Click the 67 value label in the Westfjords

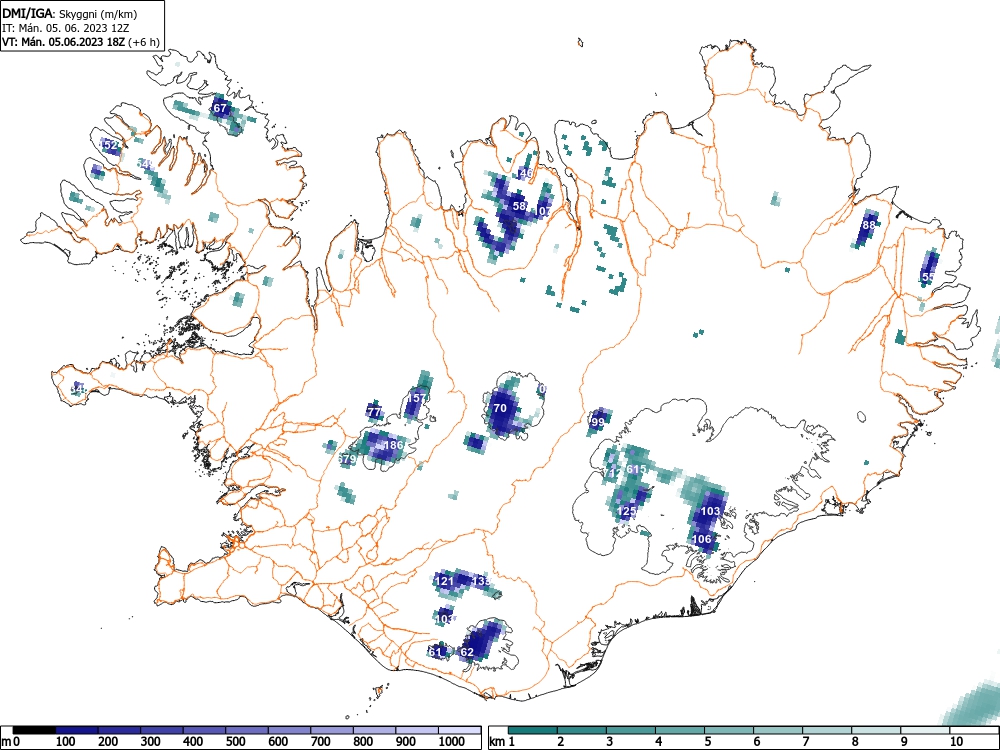220,108
